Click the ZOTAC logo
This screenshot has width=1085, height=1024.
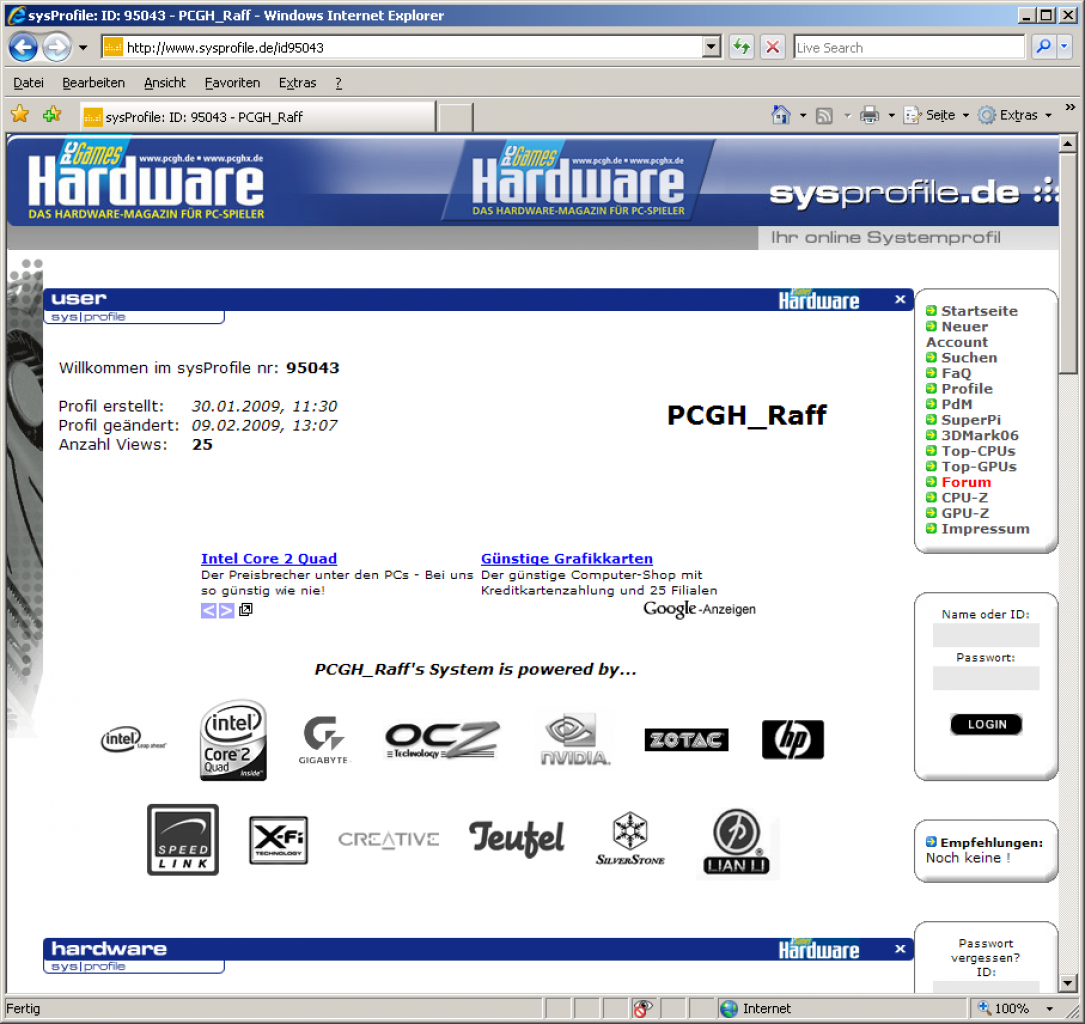[x=686, y=740]
